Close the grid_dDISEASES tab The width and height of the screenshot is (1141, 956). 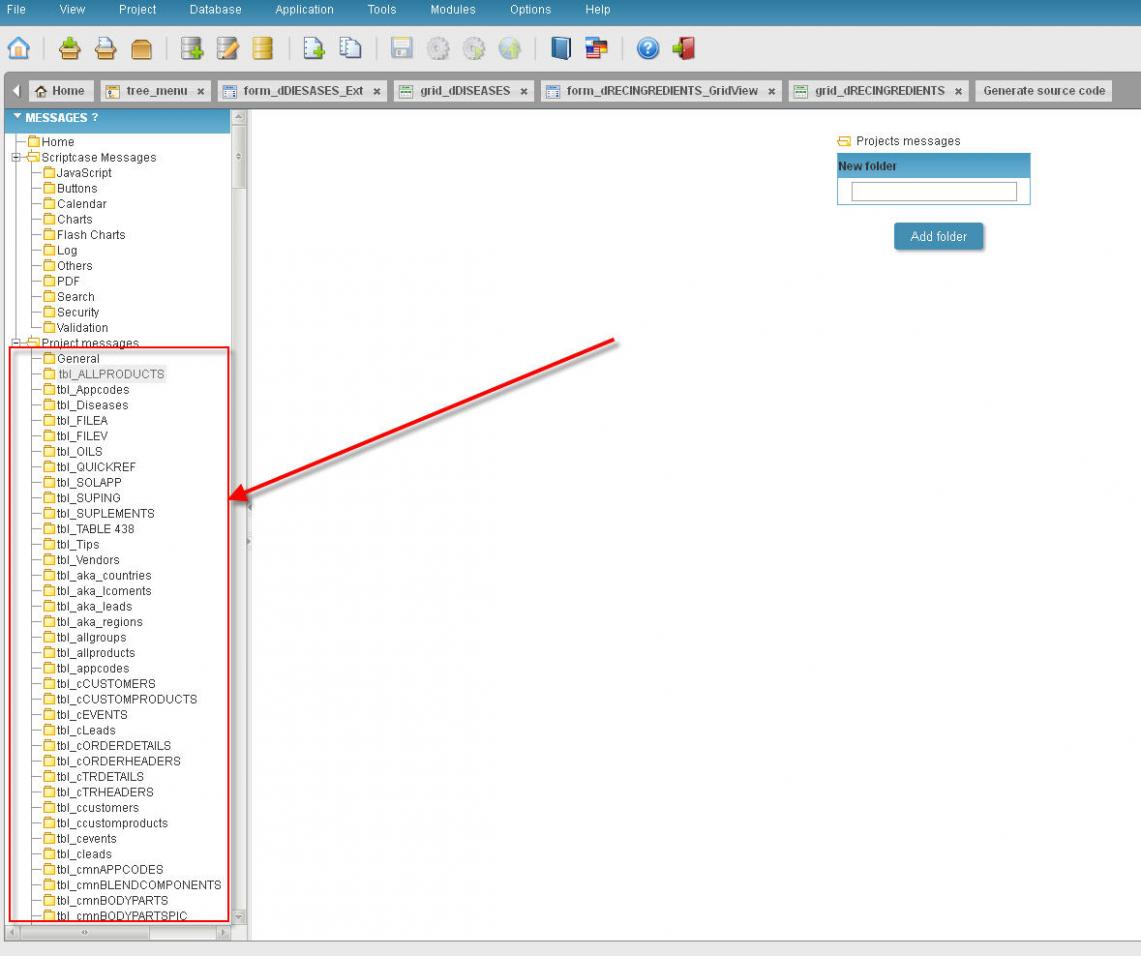pyautogui.click(x=524, y=92)
